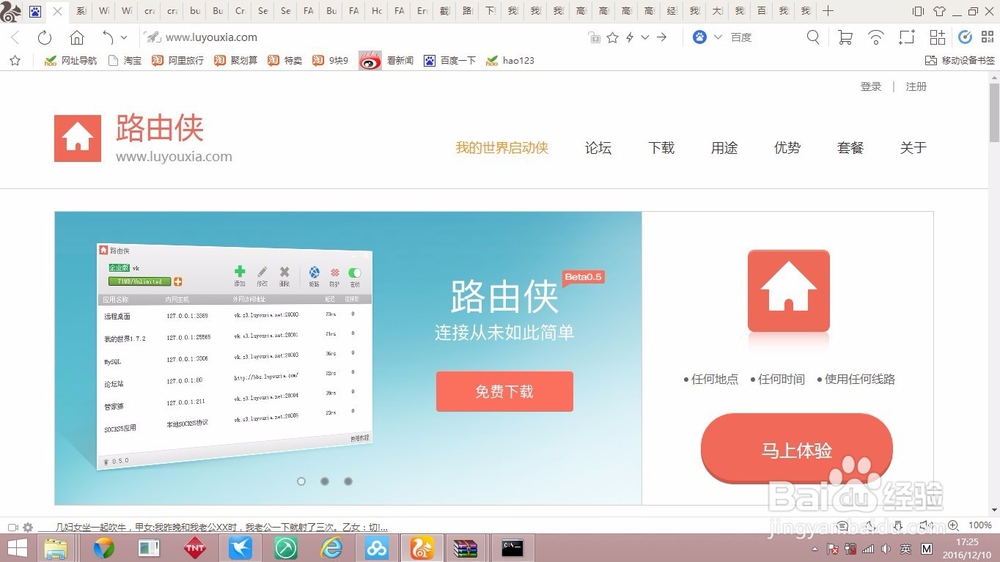Open File Explorer from taskbar
Image resolution: width=1000 pixels, height=562 pixels.
(56, 548)
